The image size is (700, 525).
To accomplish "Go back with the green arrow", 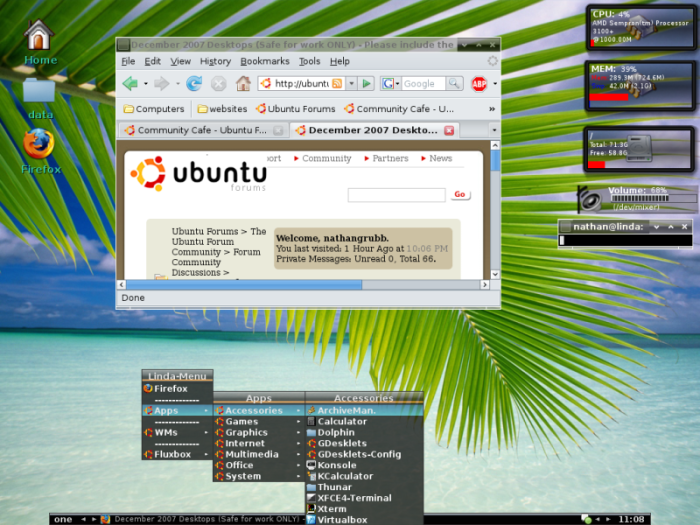I will [130, 83].
